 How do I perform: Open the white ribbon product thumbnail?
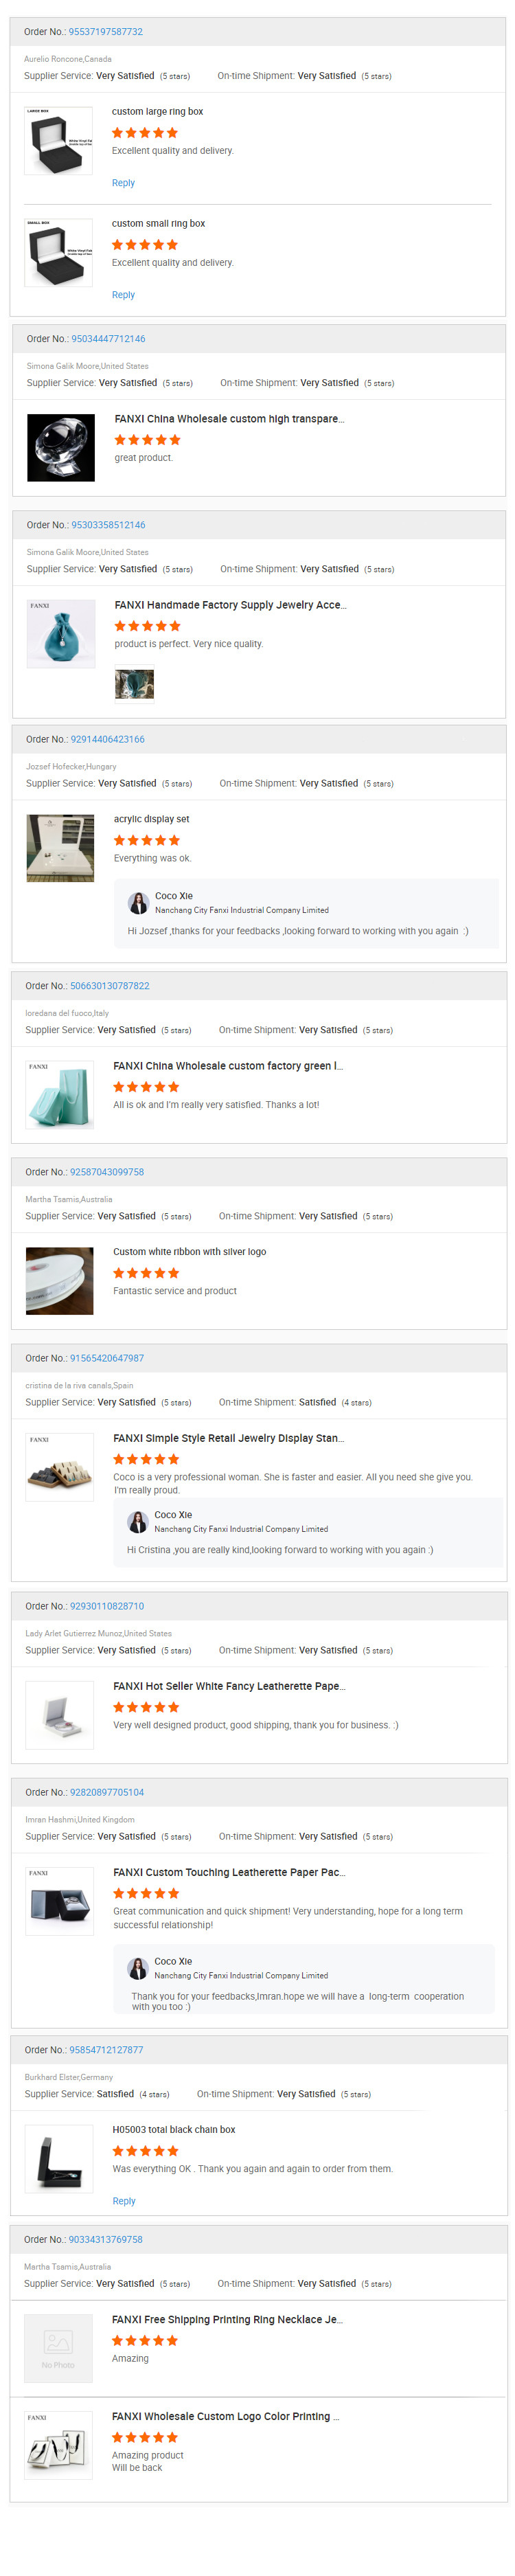tap(60, 1281)
